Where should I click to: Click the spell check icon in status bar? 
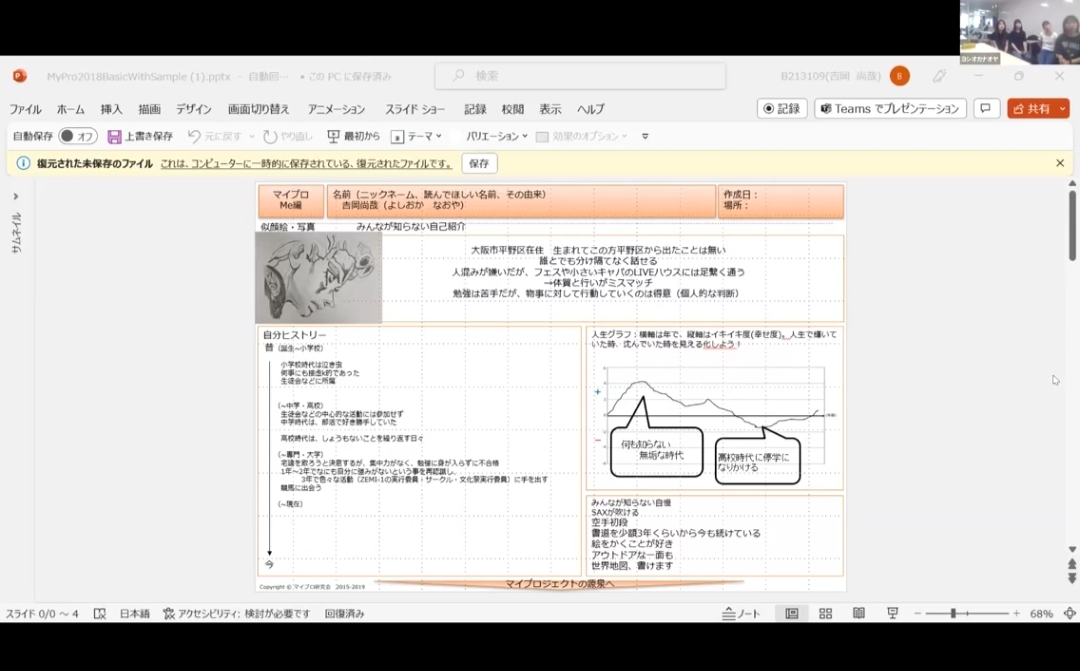point(100,613)
